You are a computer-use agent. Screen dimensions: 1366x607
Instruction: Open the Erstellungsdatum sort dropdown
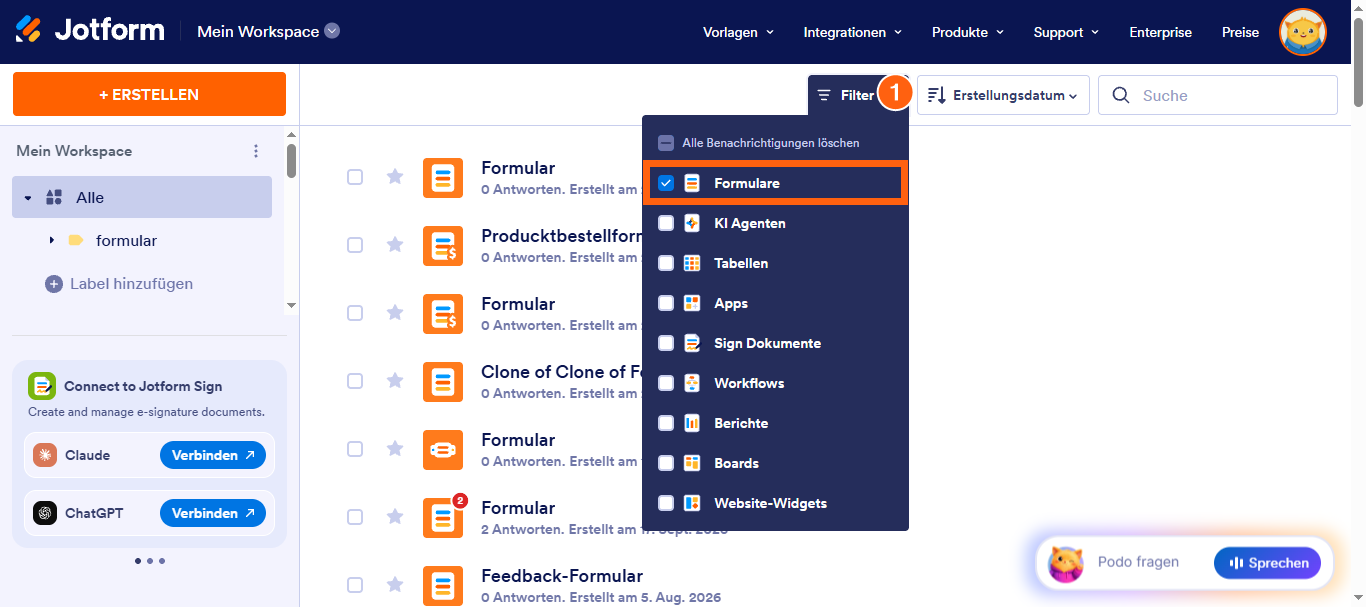(x=1003, y=95)
